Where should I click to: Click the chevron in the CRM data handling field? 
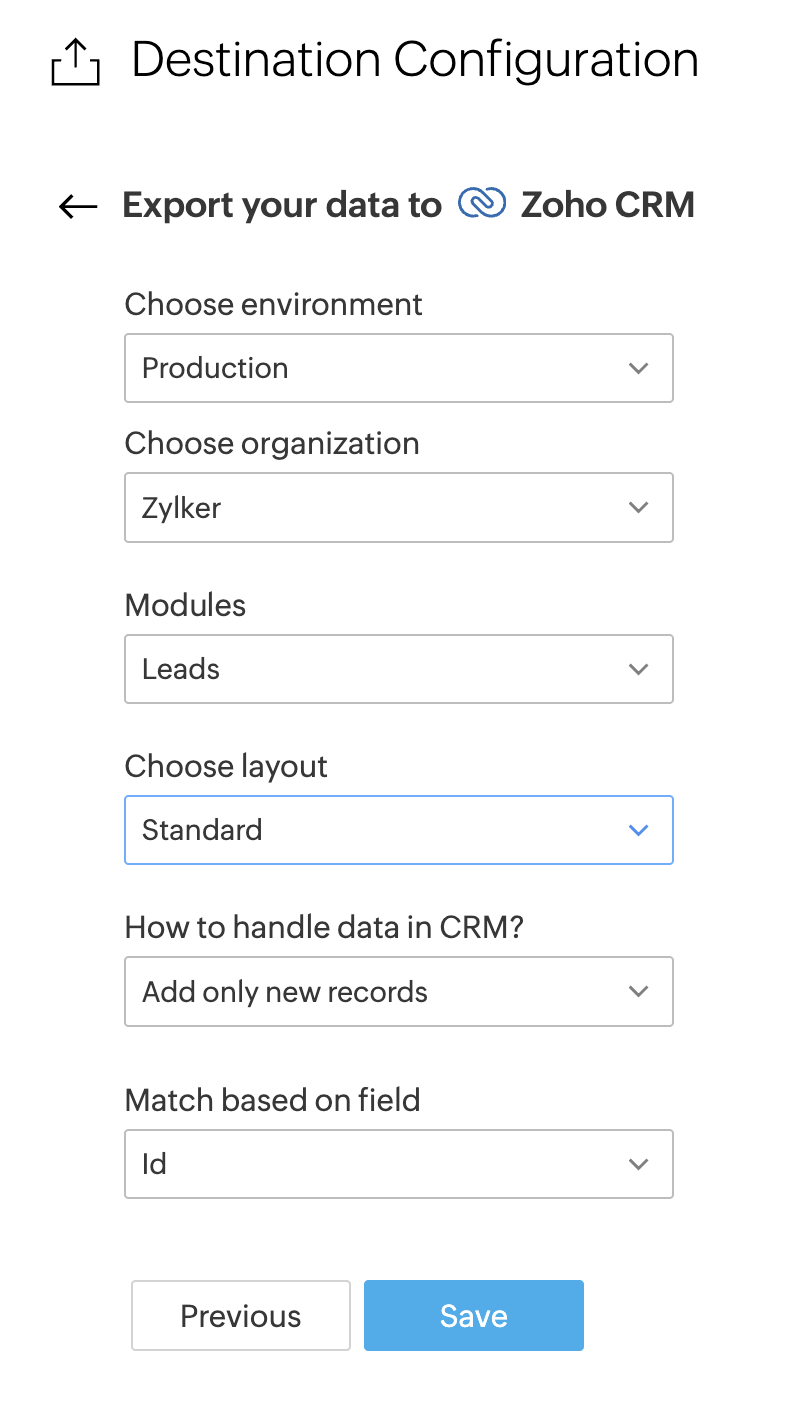tap(638, 991)
